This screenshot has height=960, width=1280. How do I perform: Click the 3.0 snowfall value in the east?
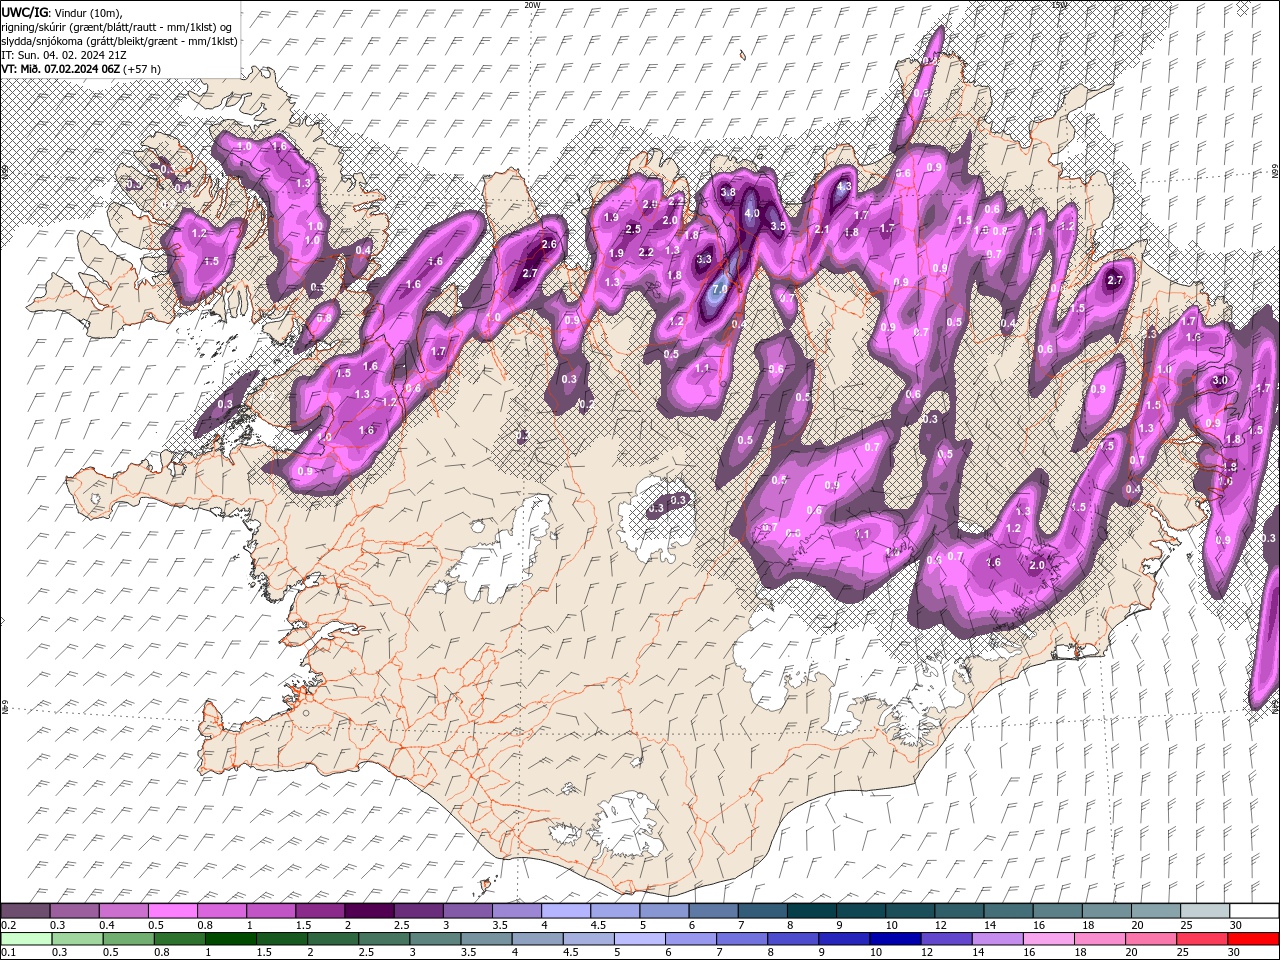click(x=1220, y=380)
